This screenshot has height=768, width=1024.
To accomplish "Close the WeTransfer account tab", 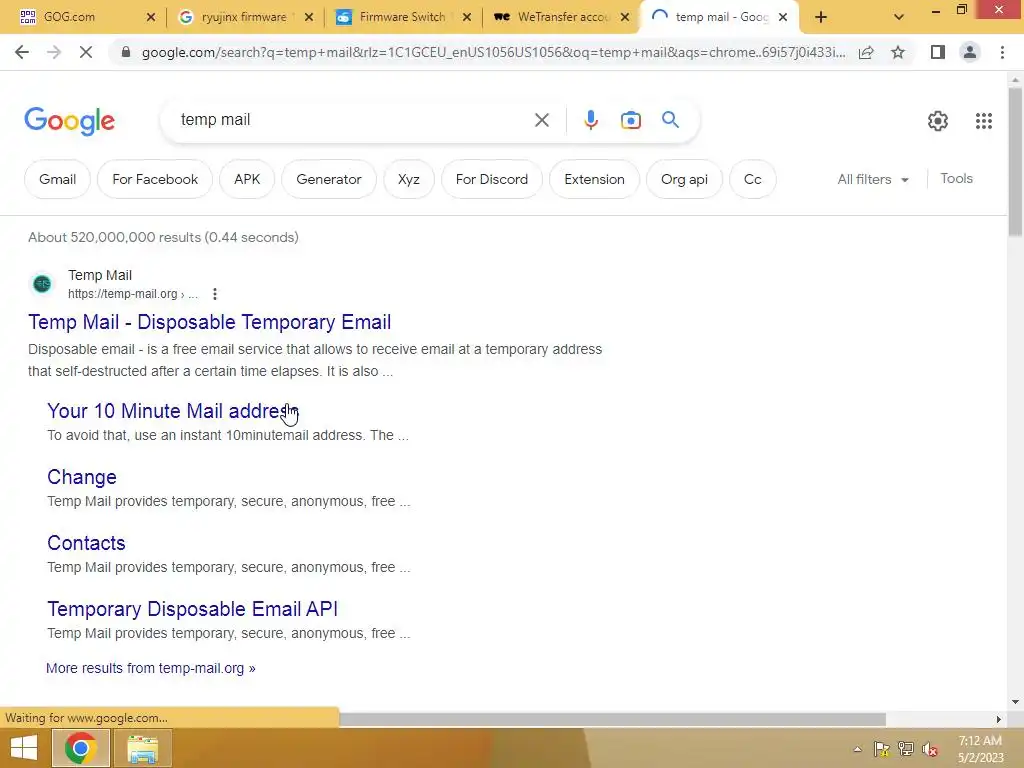I will (625, 17).
